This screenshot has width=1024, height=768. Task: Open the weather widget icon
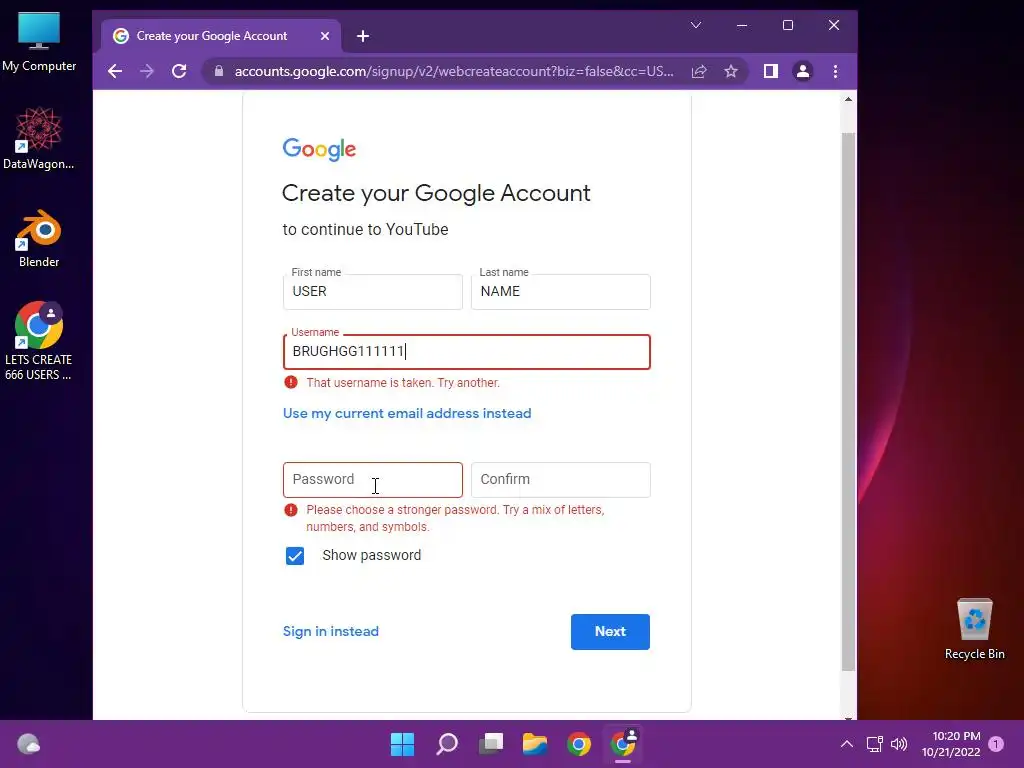[x=28, y=744]
